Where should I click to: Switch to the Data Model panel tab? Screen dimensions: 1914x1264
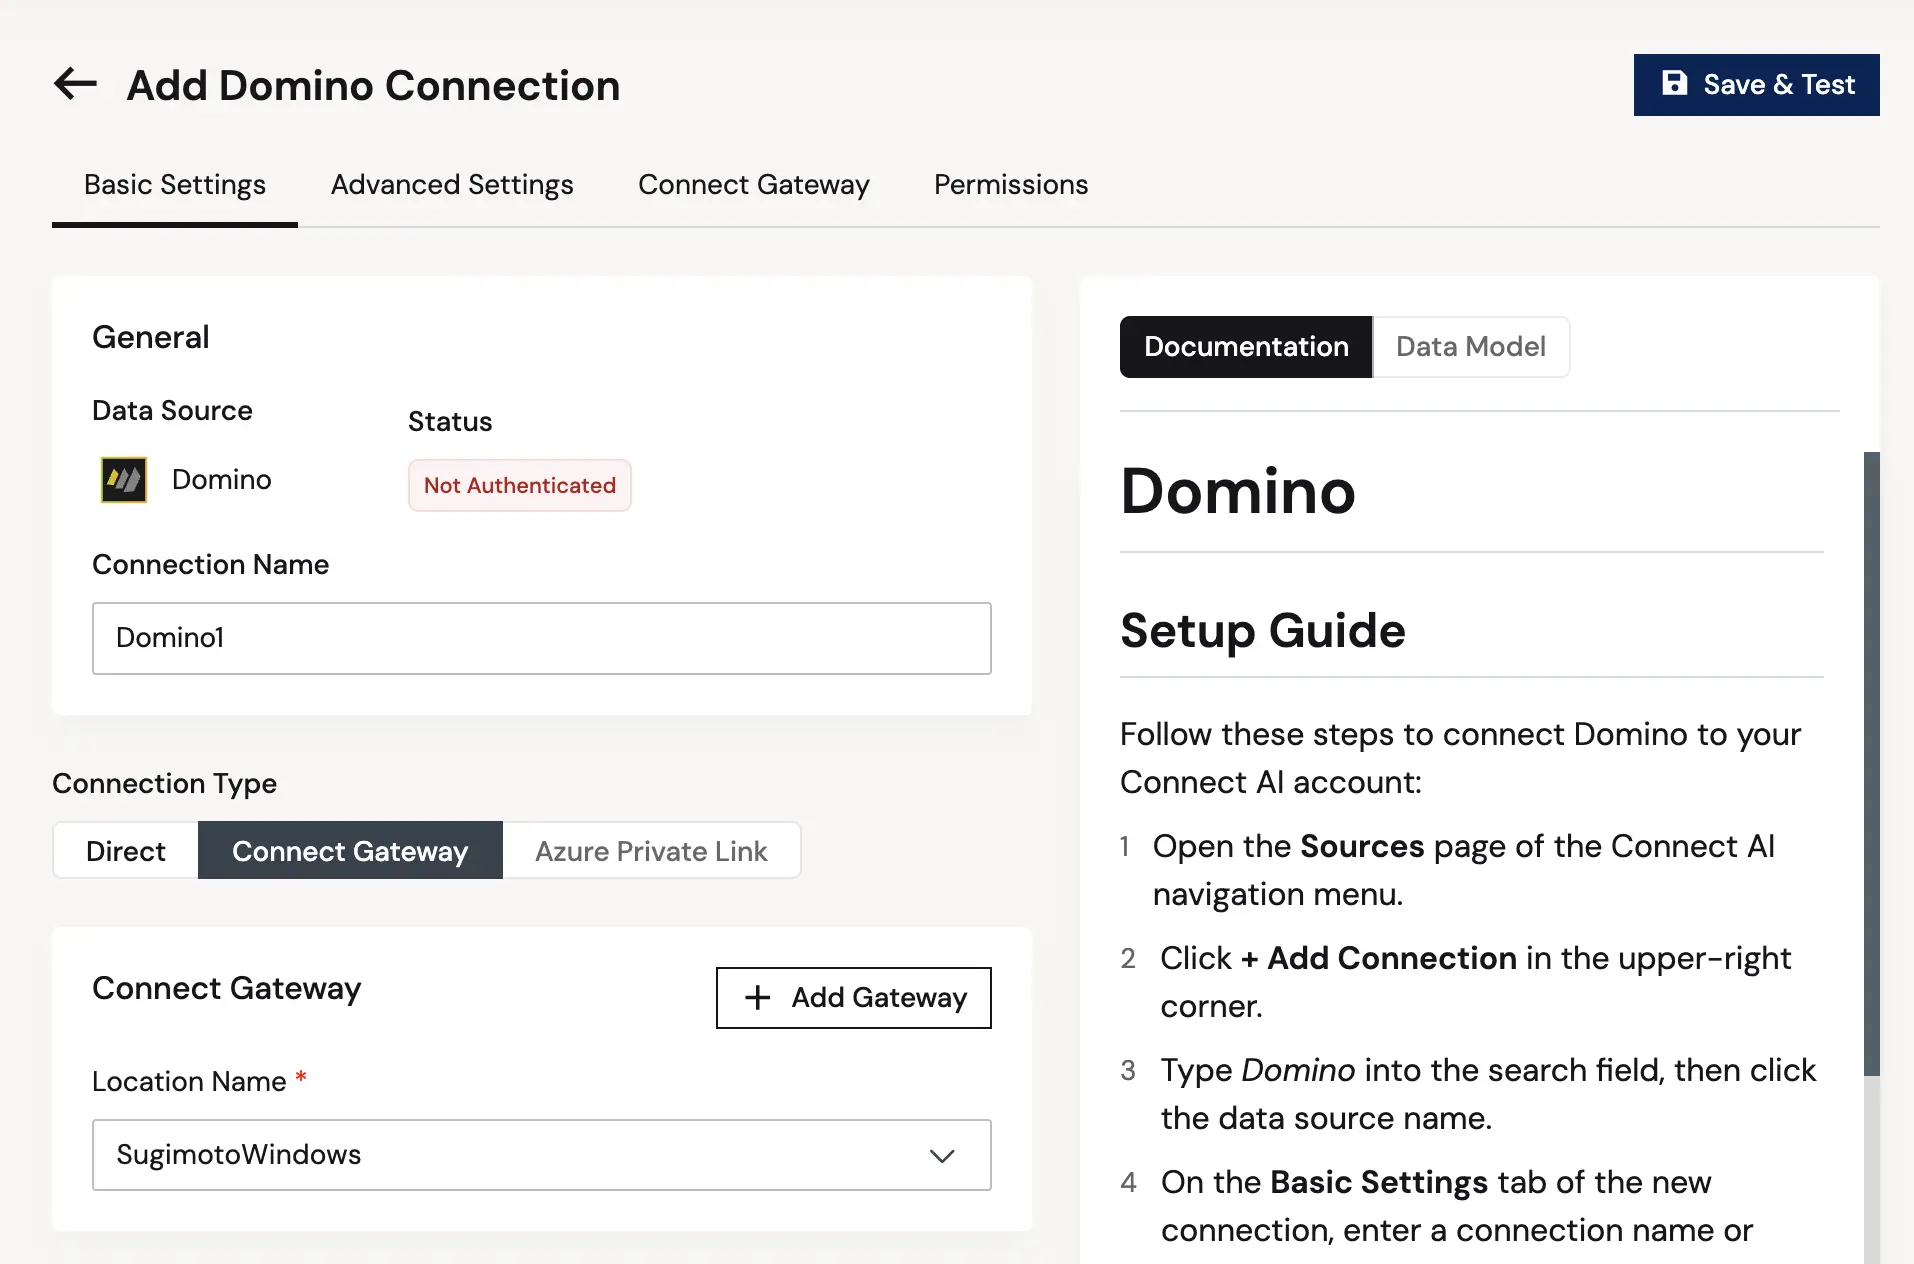pos(1470,347)
